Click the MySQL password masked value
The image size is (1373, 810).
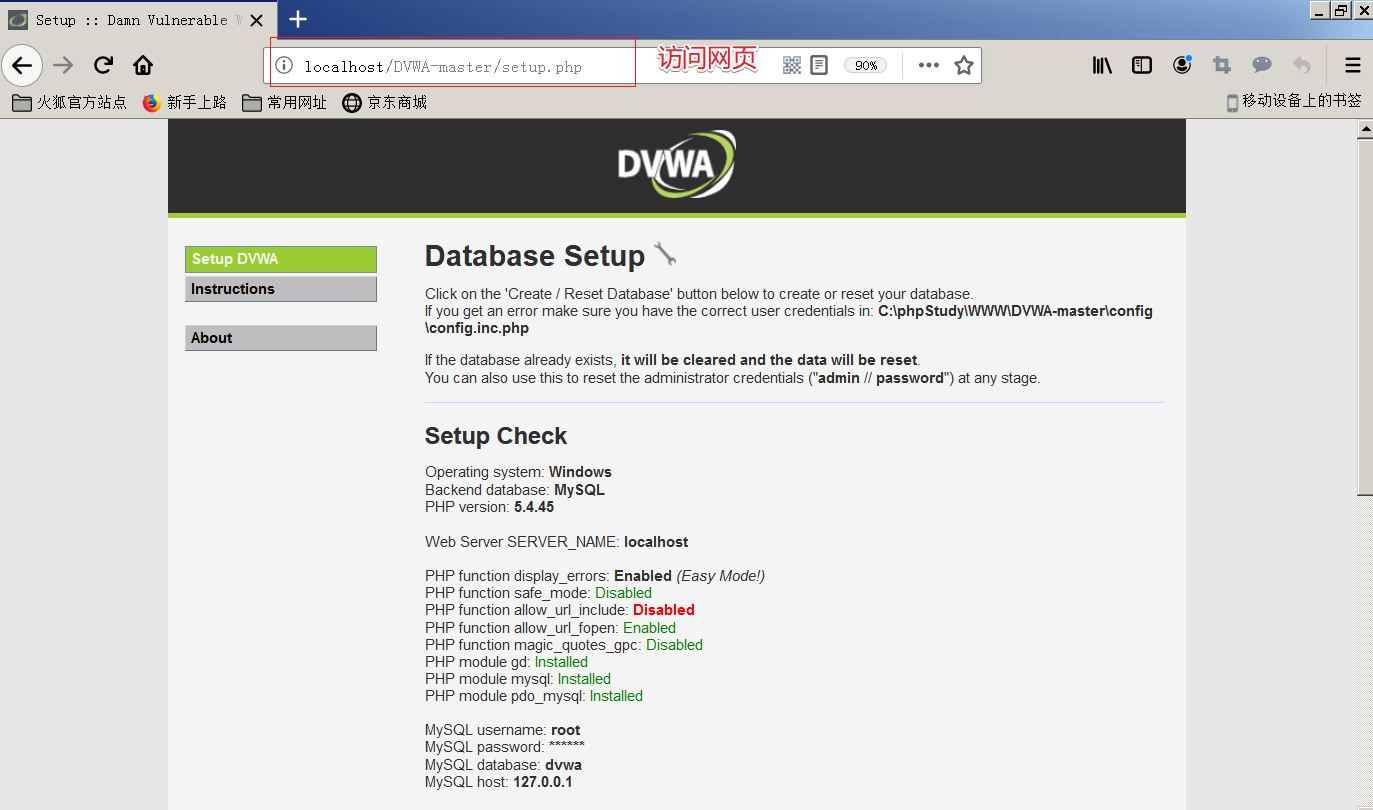coord(567,747)
